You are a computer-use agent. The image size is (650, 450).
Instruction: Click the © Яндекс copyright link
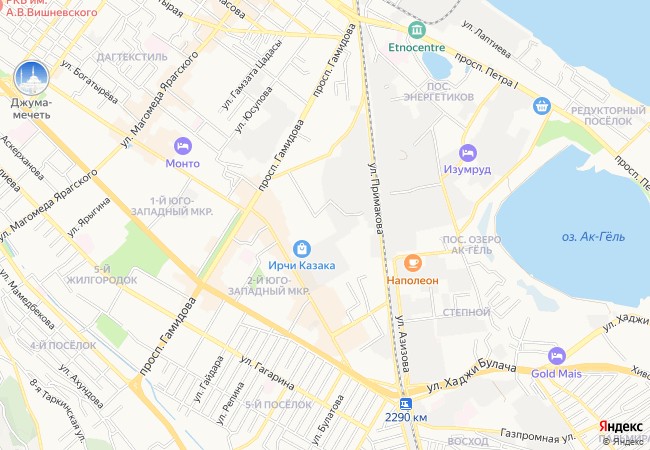pyautogui.click(x=626, y=442)
